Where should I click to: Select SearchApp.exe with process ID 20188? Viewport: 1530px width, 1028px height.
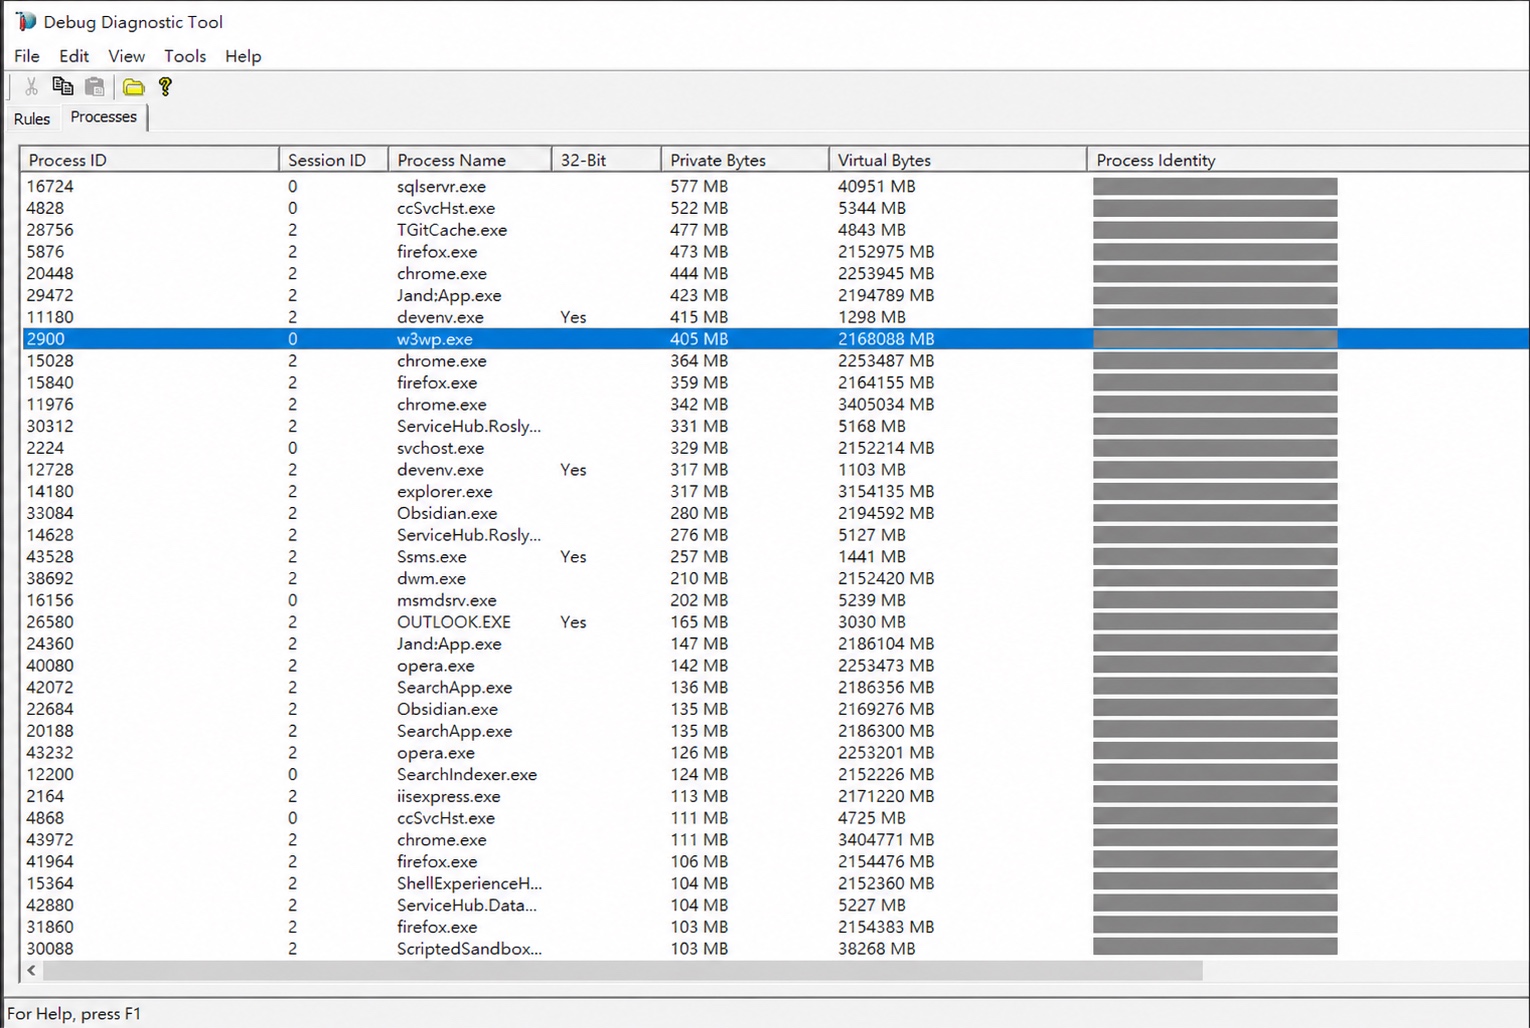point(775,731)
